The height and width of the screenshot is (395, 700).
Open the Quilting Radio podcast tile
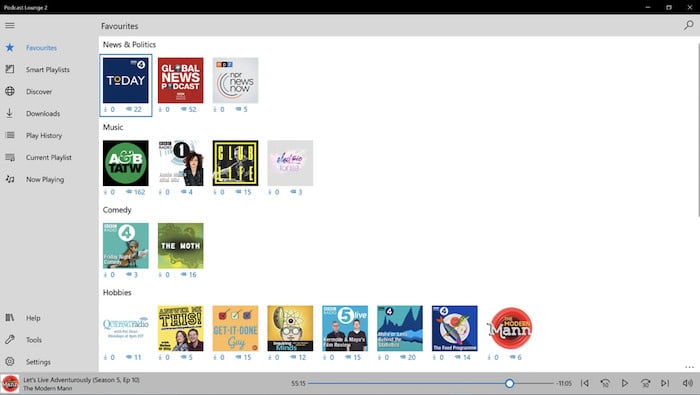coord(125,328)
